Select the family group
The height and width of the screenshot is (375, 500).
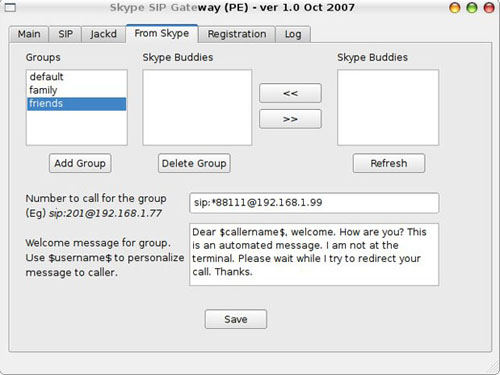[76, 90]
